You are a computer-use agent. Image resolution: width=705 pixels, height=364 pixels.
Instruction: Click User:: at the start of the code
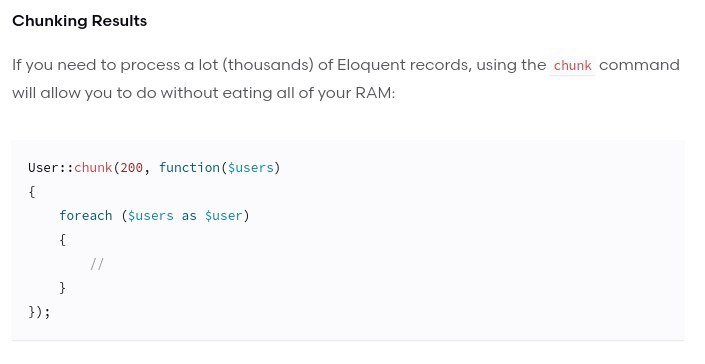[x=51, y=168]
